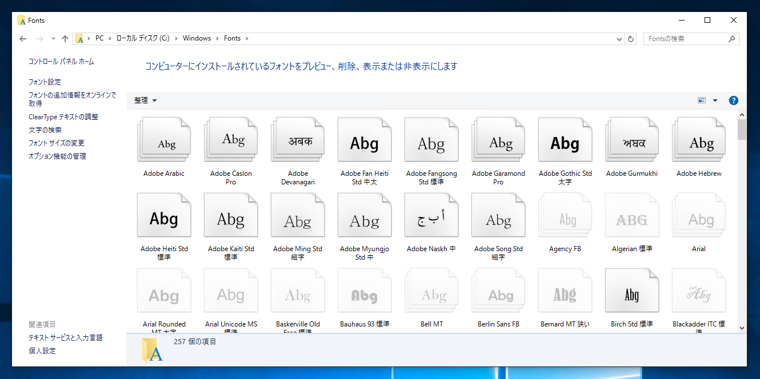Open 文字の検索 link
The height and width of the screenshot is (379, 760).
tap(45, 130)
